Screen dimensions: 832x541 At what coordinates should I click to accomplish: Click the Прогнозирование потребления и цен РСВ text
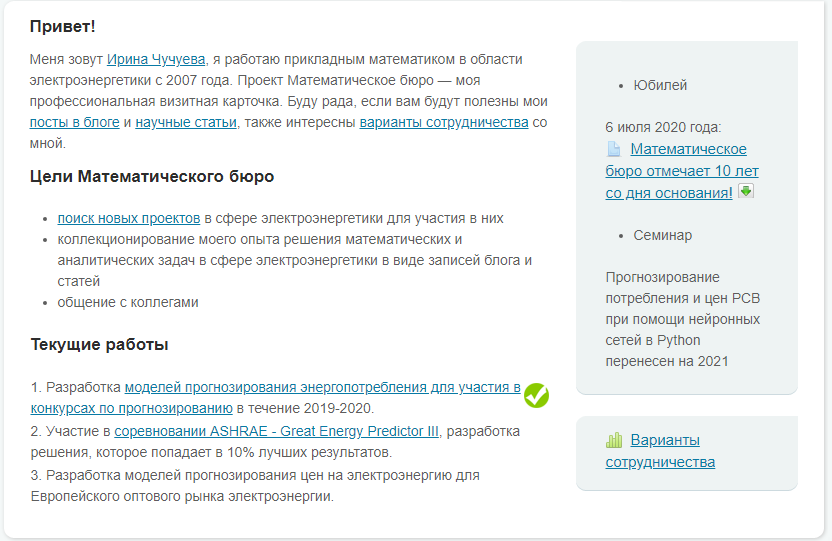pos(683,319)
